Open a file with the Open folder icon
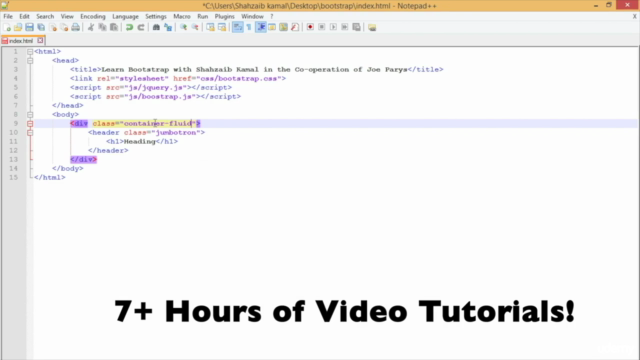 [18, 27]
